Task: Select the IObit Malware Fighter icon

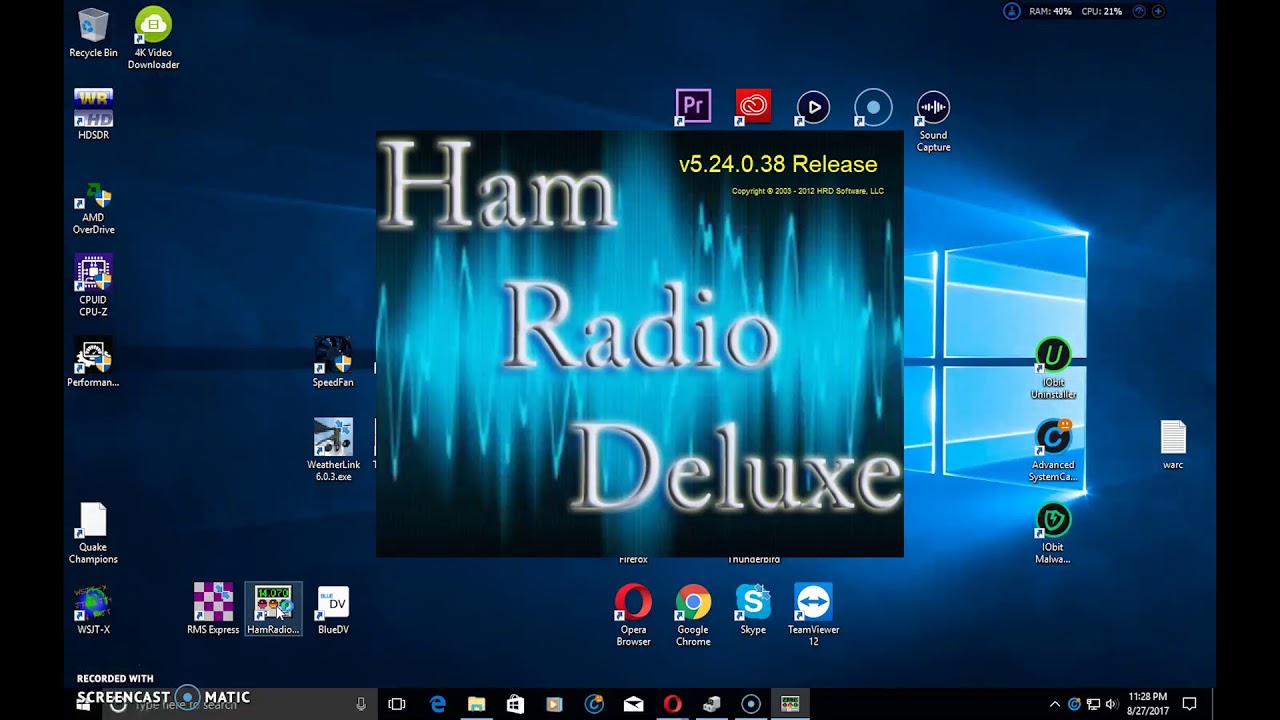Action: [1053, 533]
